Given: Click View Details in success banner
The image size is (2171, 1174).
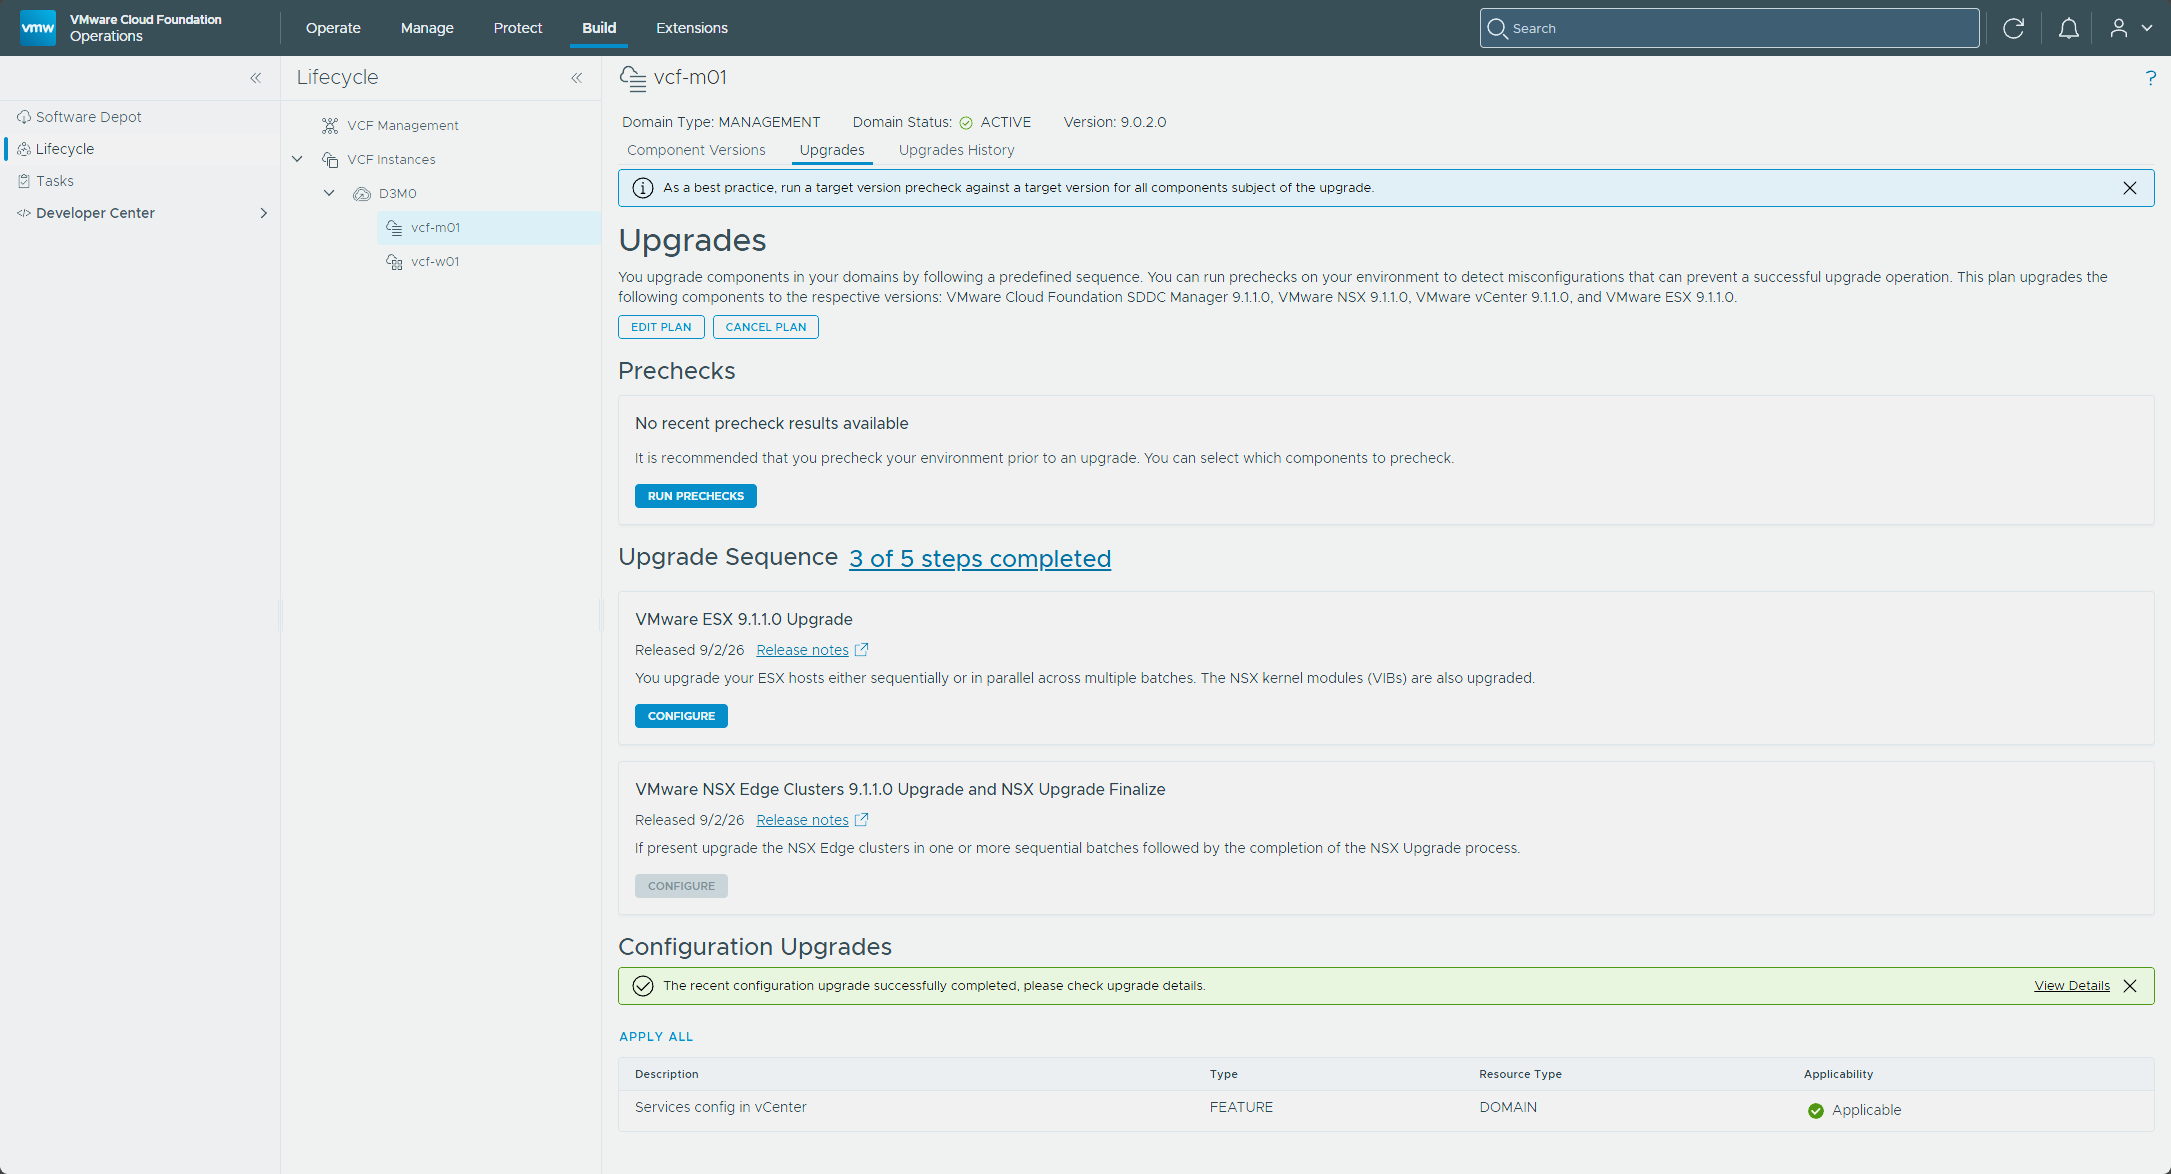Looking at the screenshot, I should tap(2072, 986).
